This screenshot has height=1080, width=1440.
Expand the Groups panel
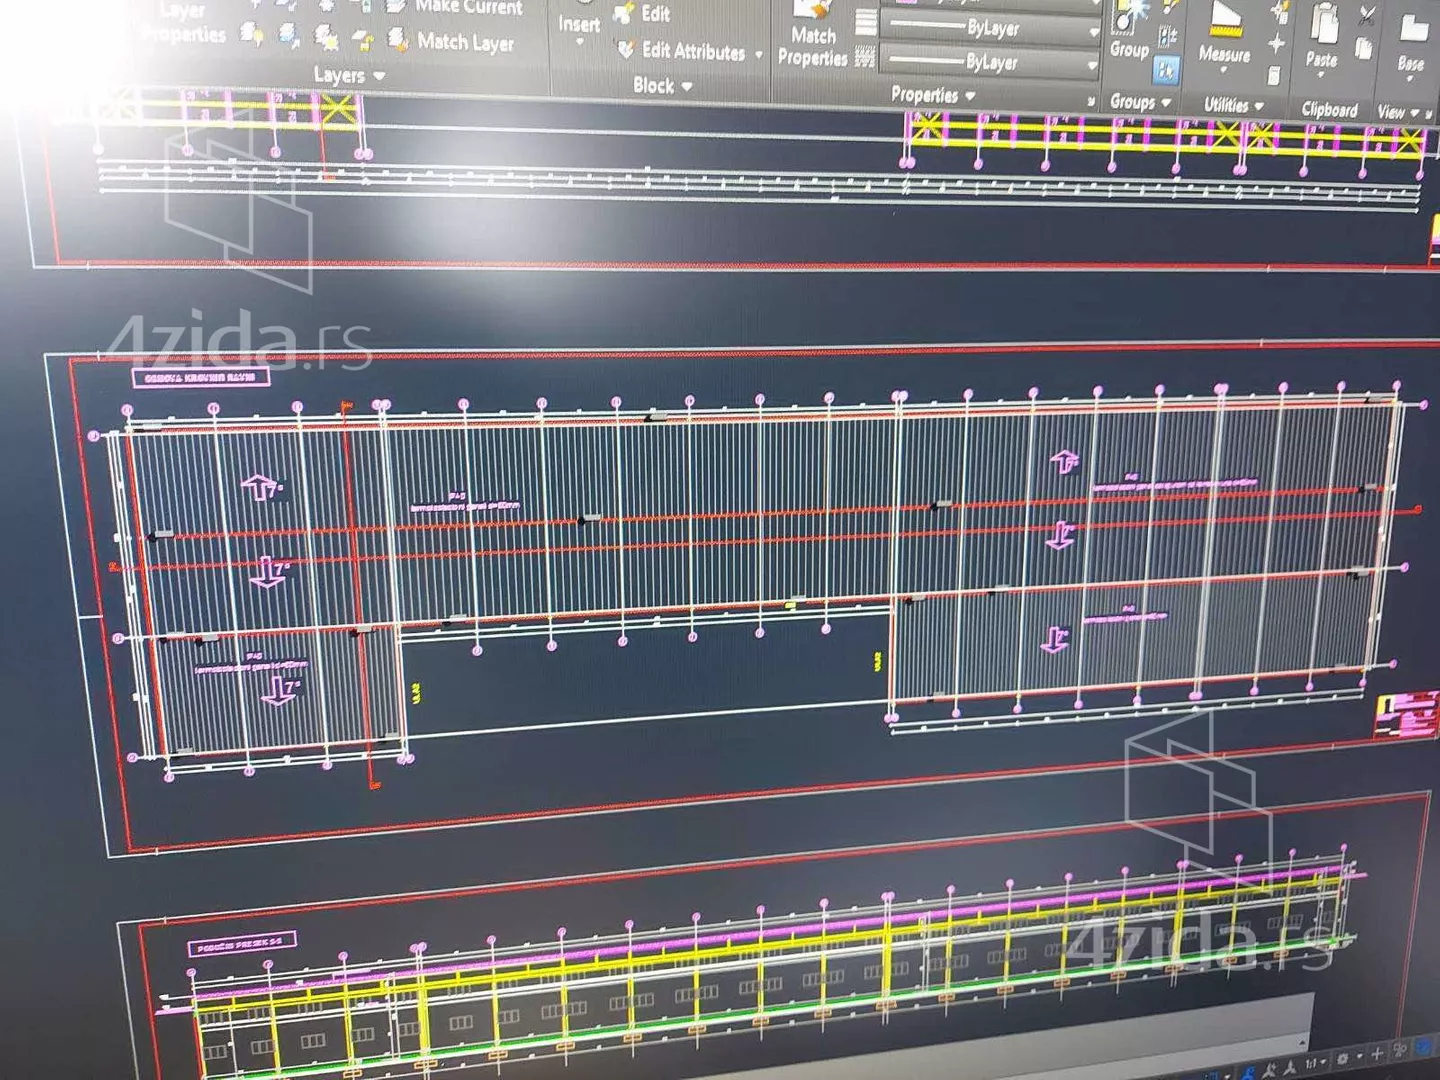click(x=1140, y=102)
